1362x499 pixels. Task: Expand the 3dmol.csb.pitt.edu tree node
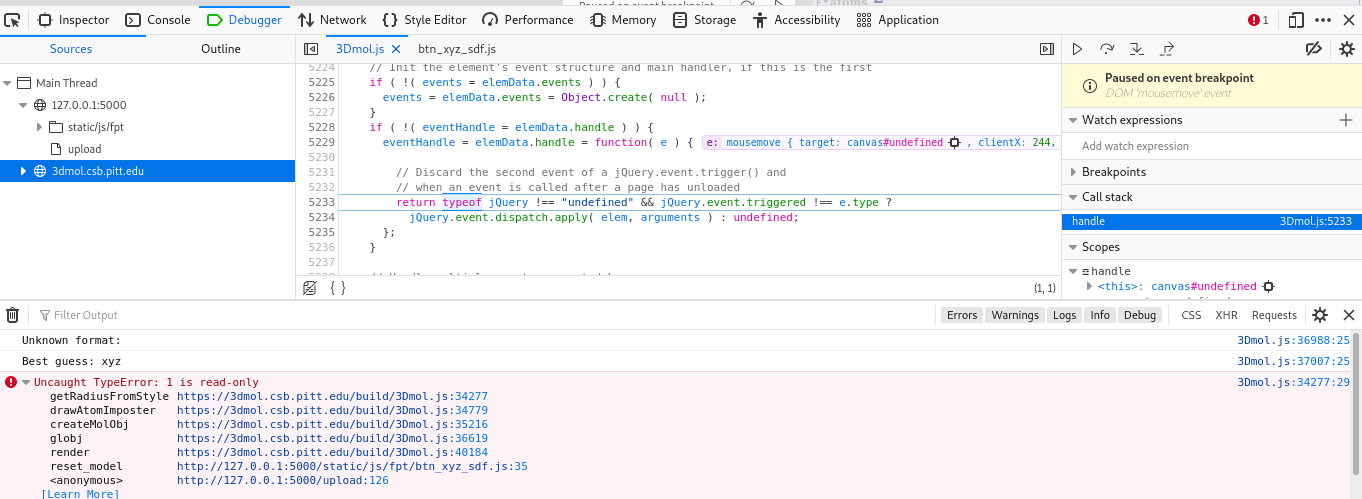click(x=24, y=171)
